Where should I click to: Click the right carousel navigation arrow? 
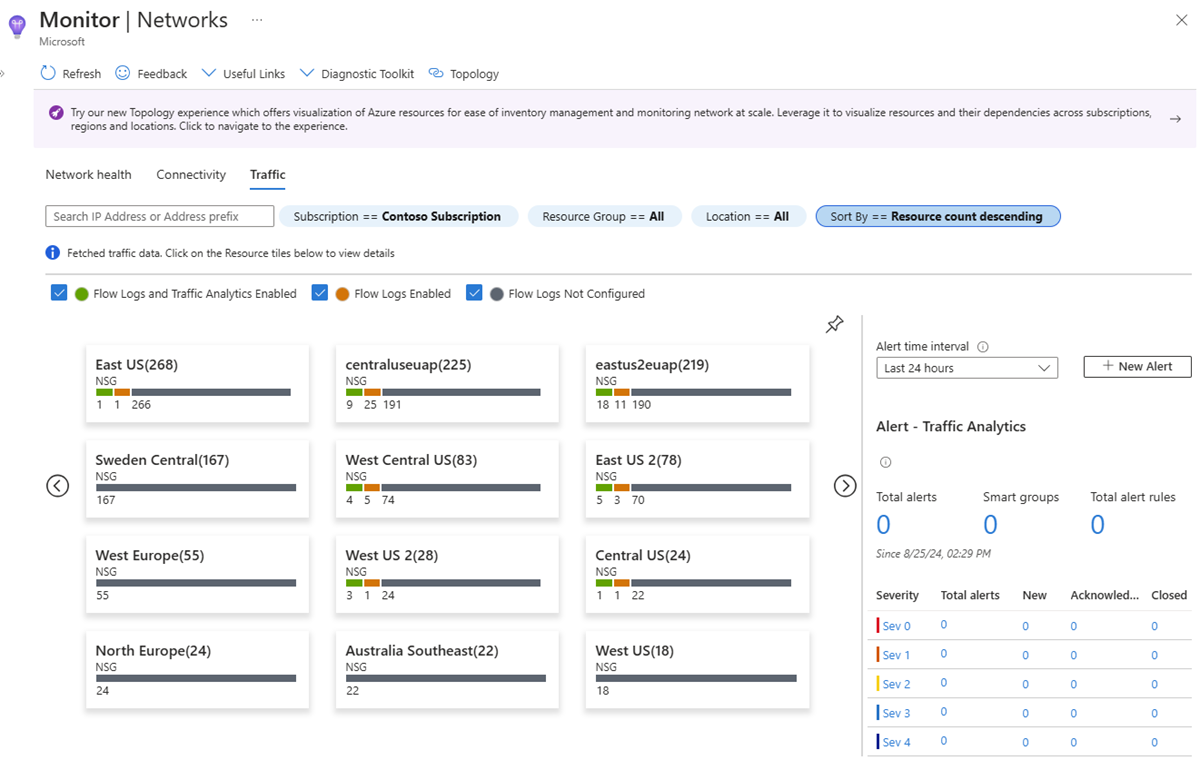click(845, 485)
